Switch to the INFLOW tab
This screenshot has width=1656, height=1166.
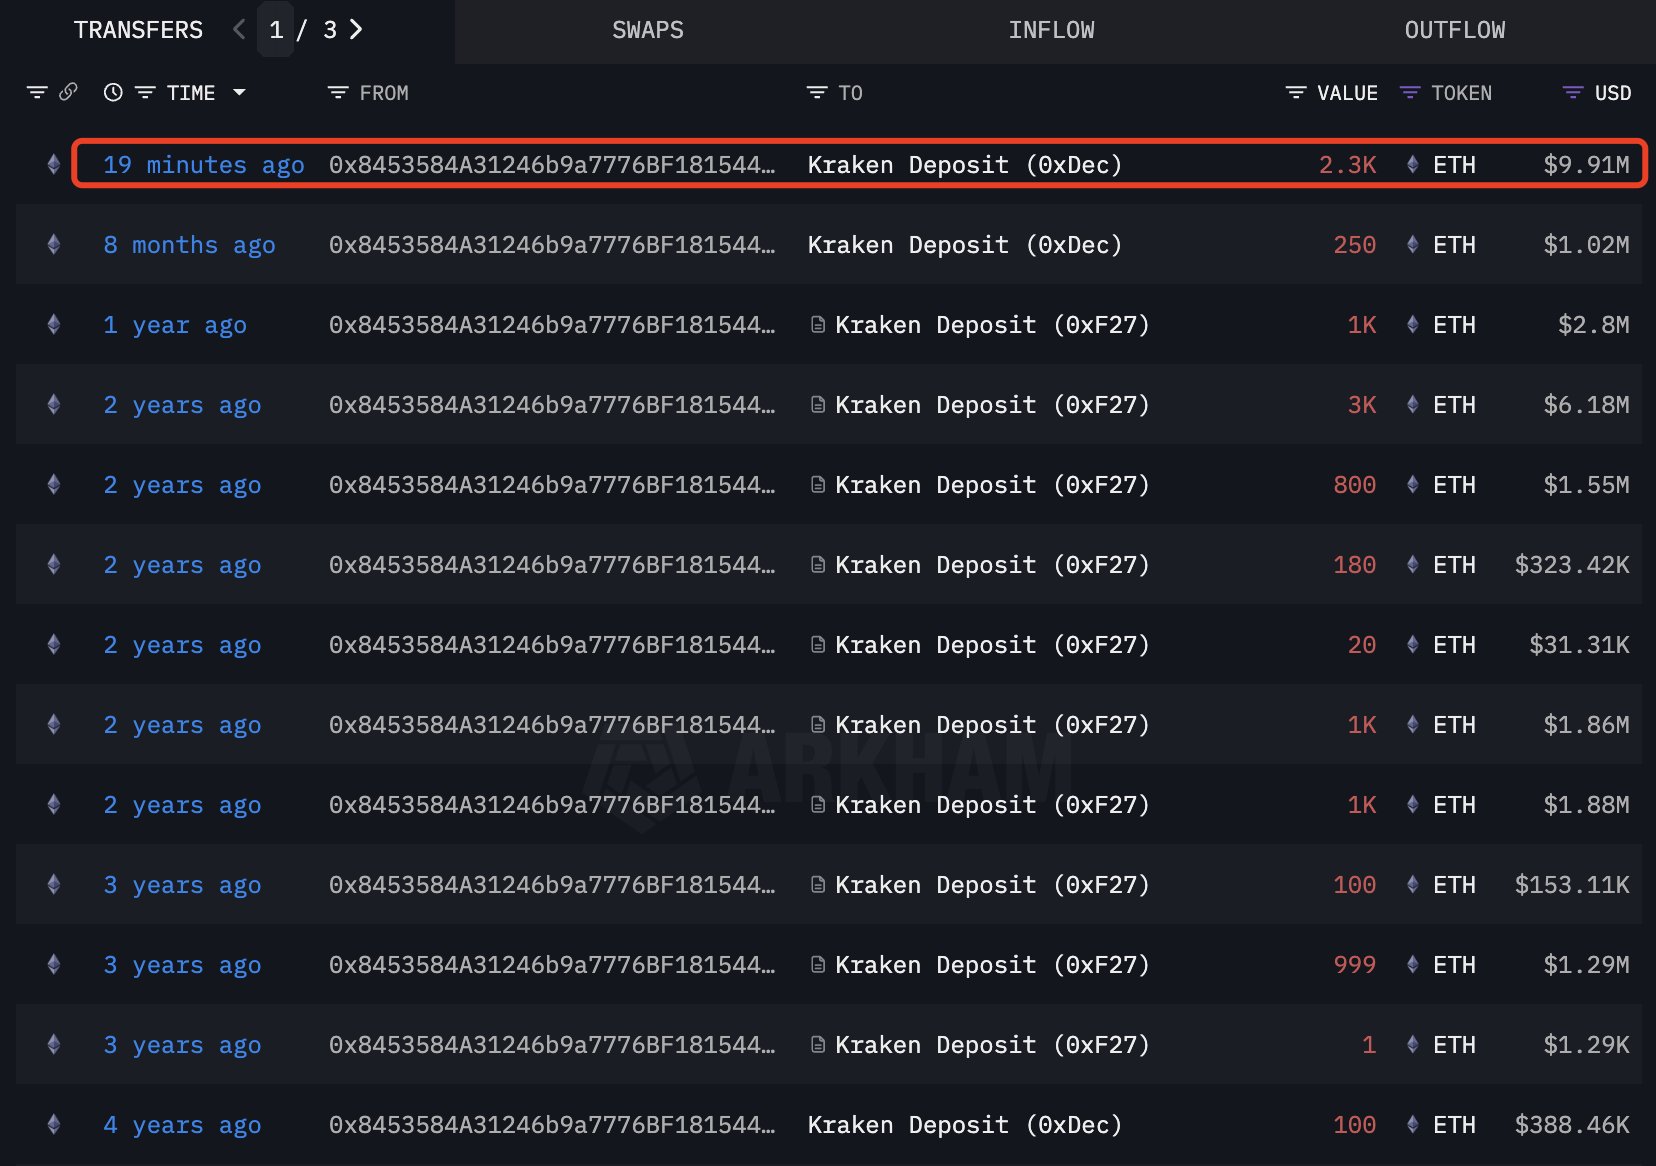1051,30
